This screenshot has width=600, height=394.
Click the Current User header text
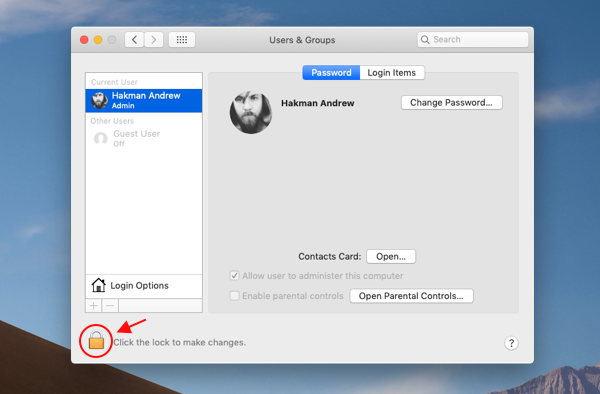pos(114,82)
